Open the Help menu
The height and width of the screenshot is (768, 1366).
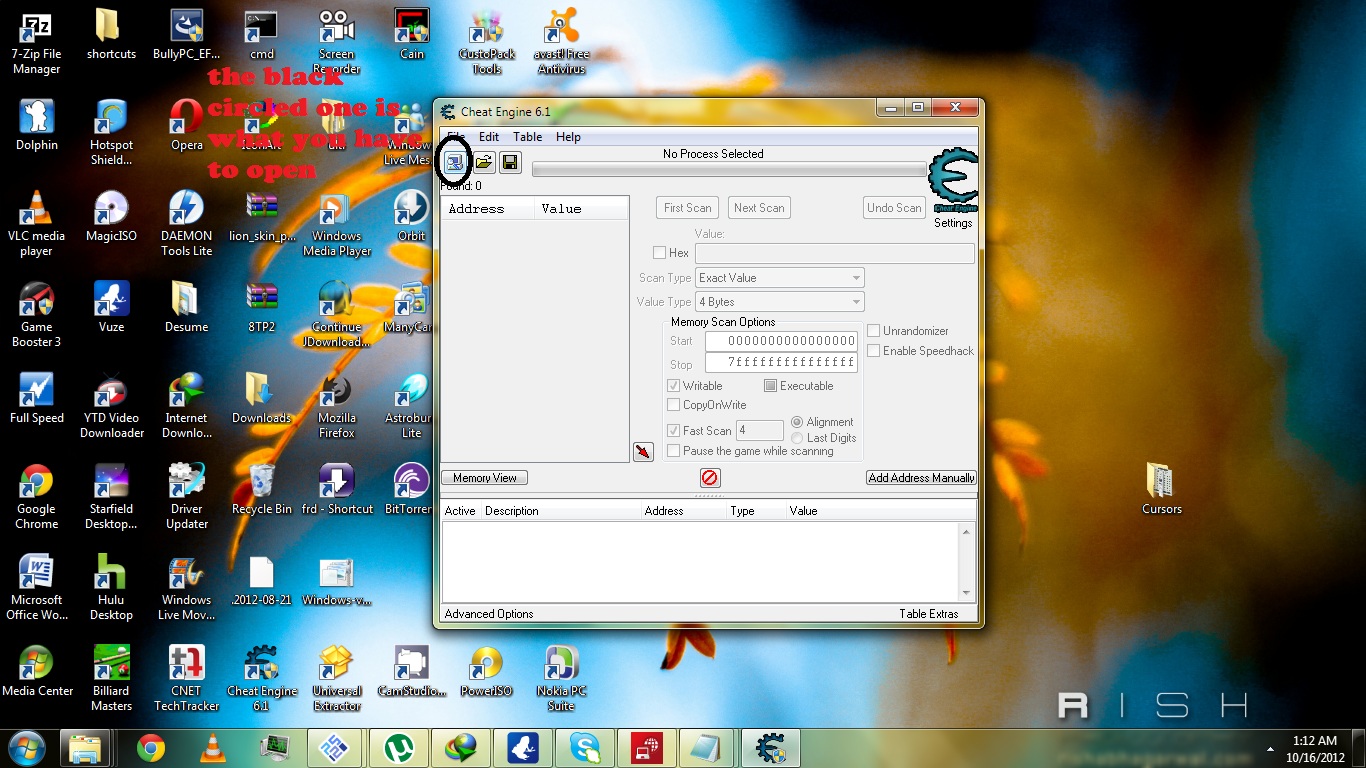tap(568, 137)
